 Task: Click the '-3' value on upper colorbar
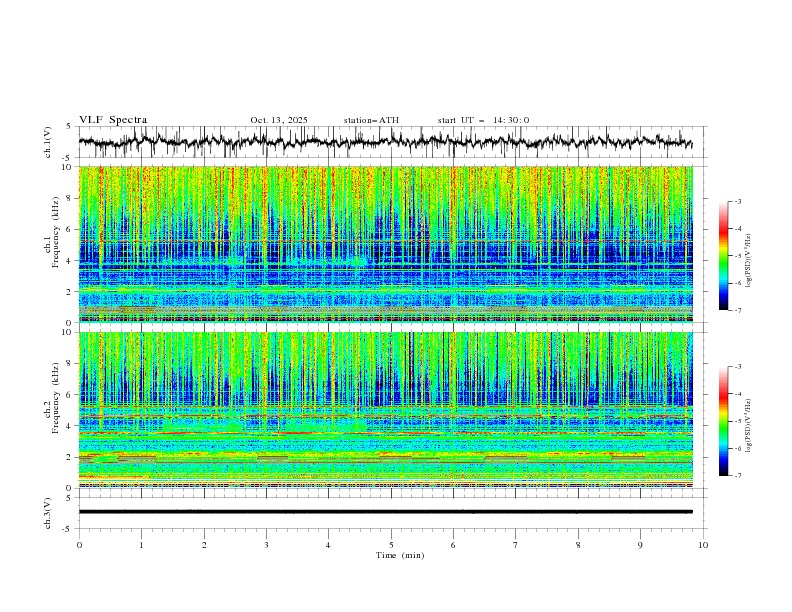pos(737,201)
